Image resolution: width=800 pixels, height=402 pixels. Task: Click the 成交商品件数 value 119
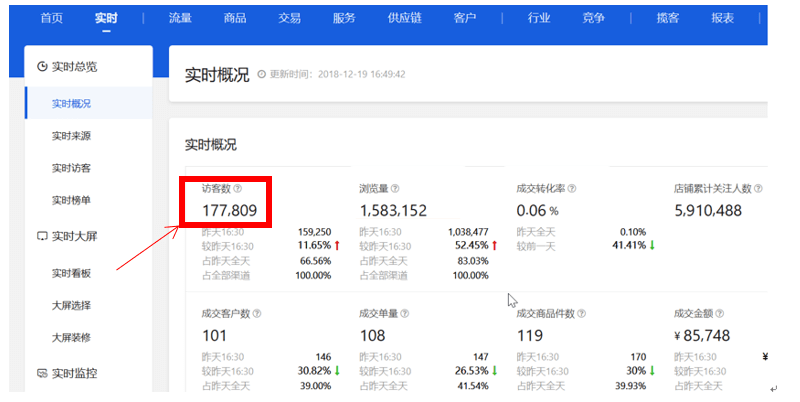pyautogui.click(x=530, y=336)
